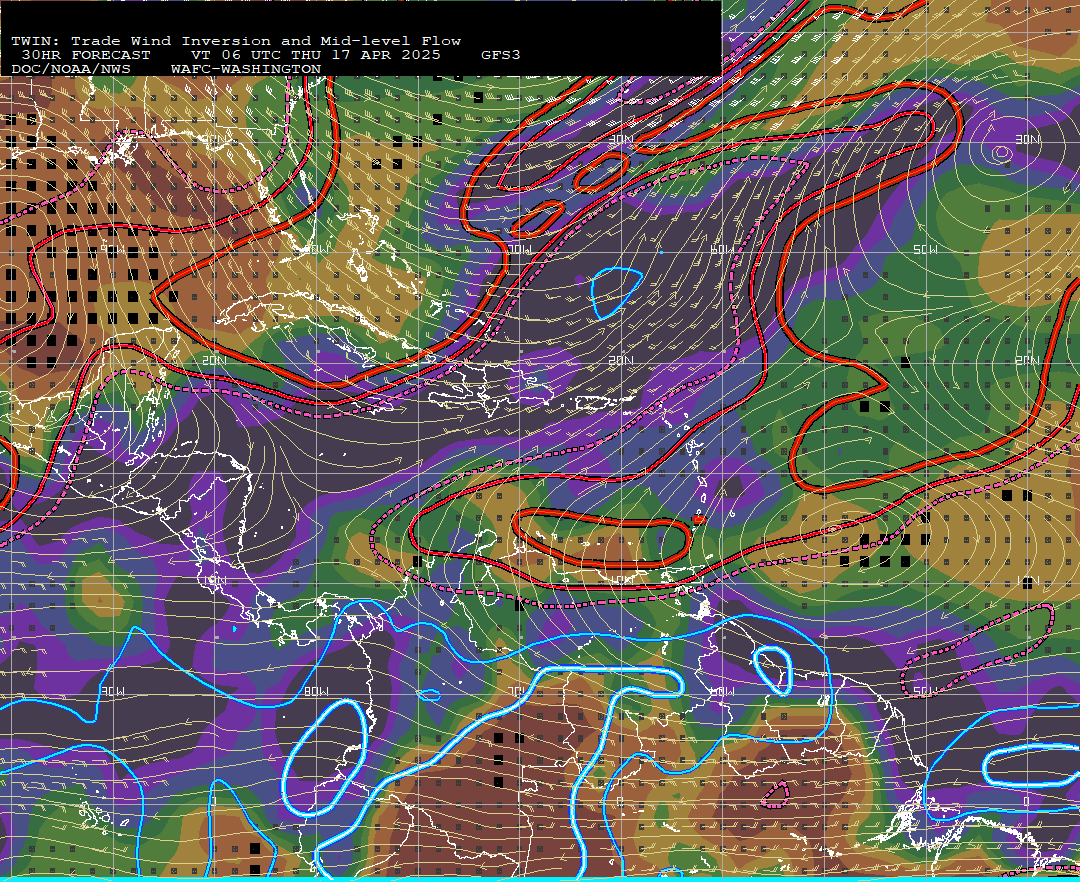Click the 20N label below the small cyan contour
This screenshot has width=1080, height=882.
tap(621, 360)
